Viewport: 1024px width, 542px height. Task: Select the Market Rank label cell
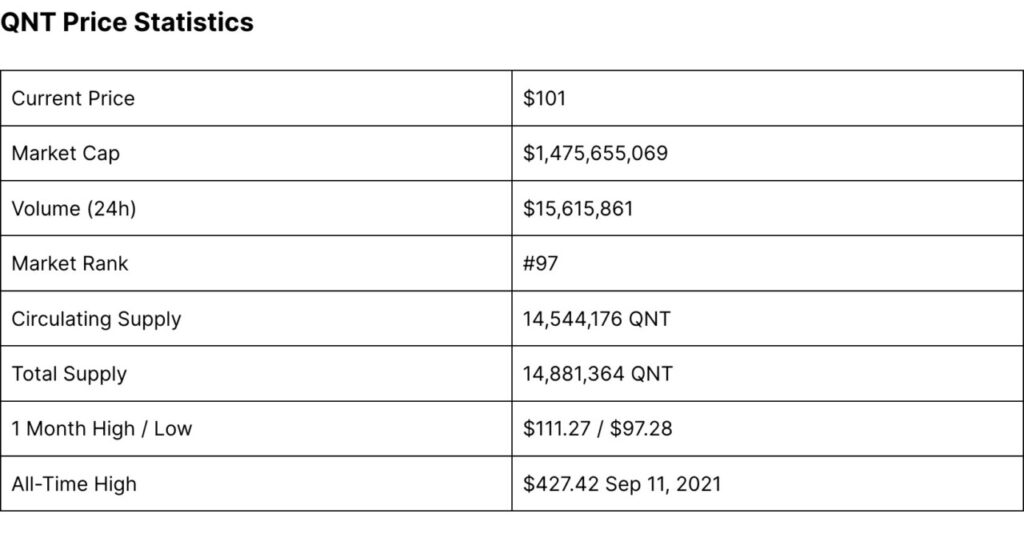70,263
